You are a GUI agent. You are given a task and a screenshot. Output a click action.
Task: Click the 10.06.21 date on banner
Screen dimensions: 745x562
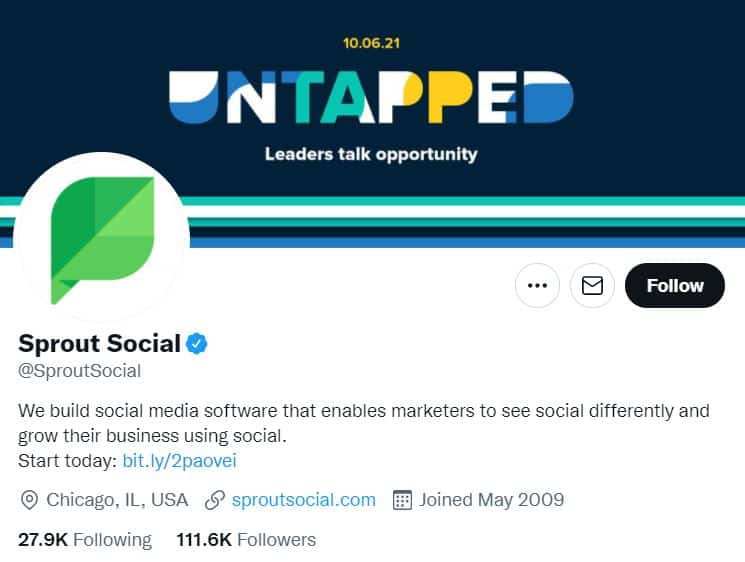371,43
